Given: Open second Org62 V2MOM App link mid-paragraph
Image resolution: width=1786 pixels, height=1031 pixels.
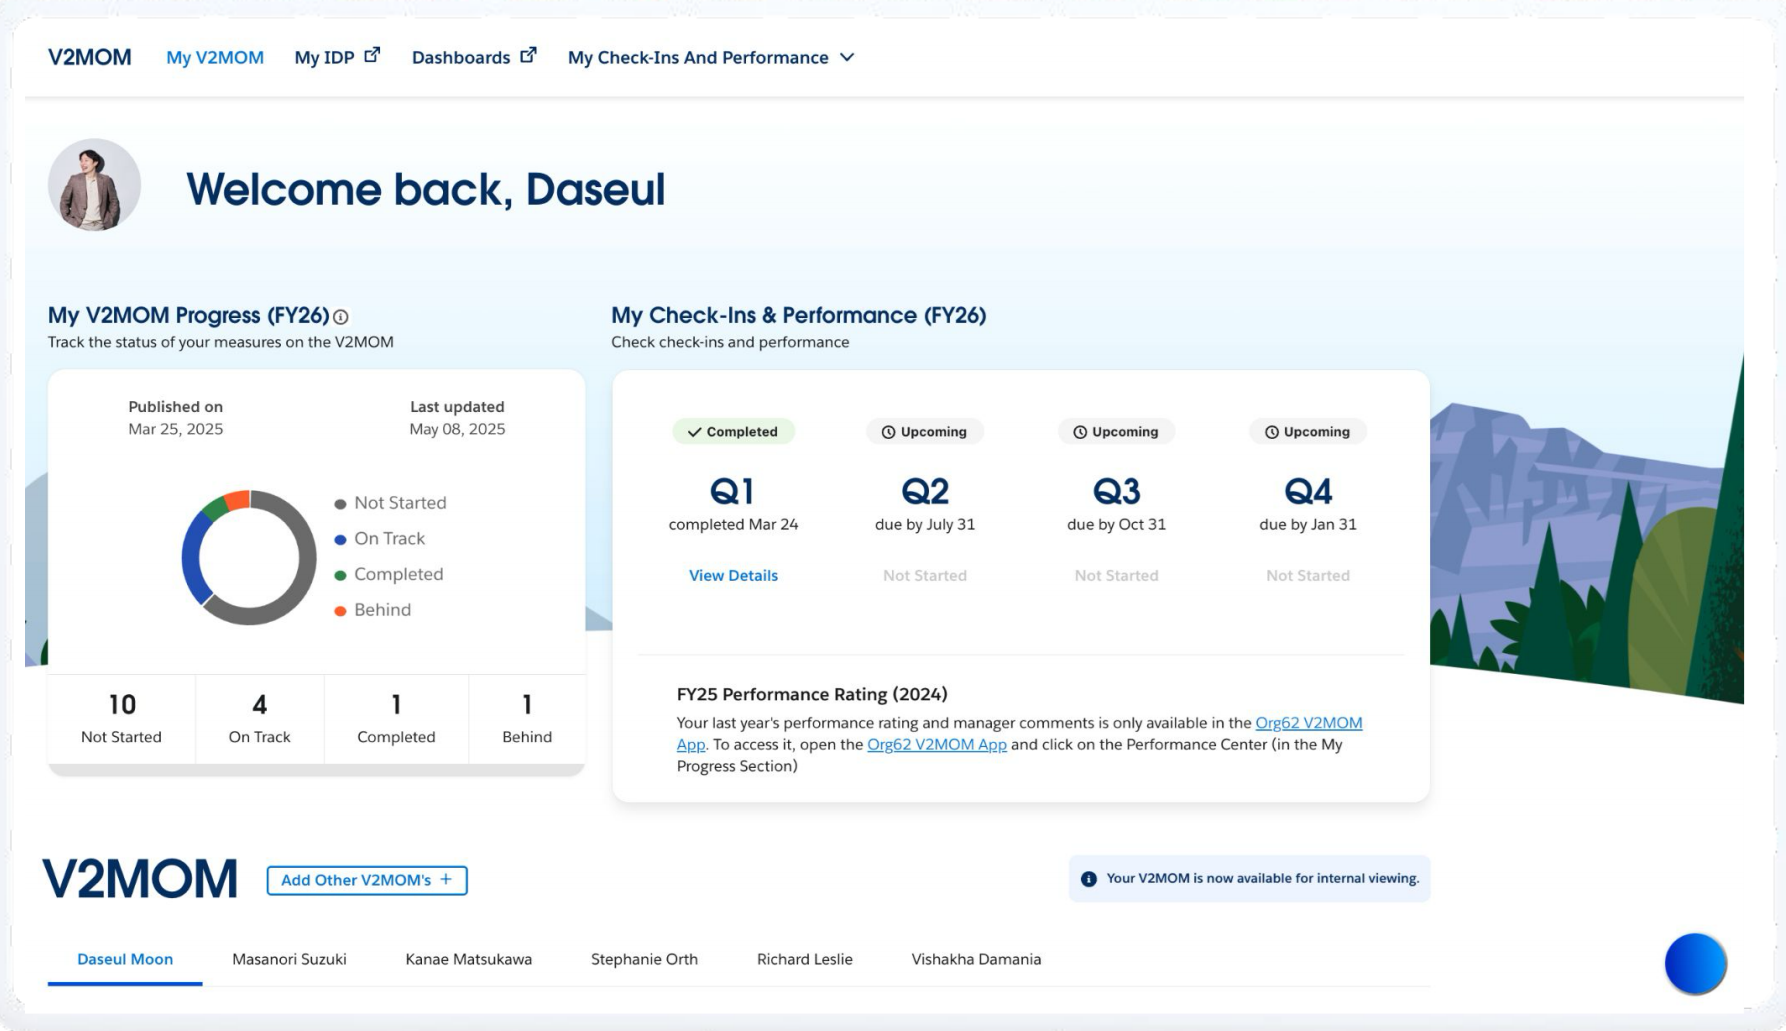Looking at the screenshot, I should (x=937, y=745).
